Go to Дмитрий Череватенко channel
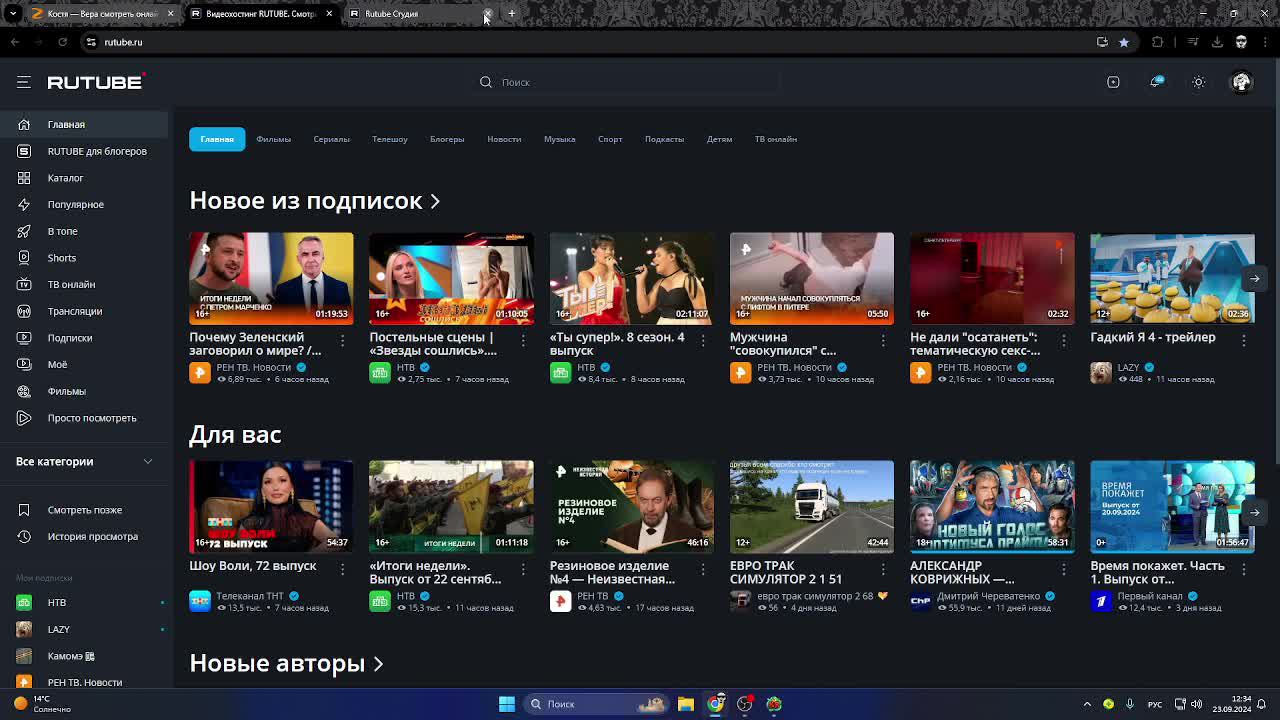This screenshot has width=1280, height=720. pyautogui.click(x=988, y=596)
